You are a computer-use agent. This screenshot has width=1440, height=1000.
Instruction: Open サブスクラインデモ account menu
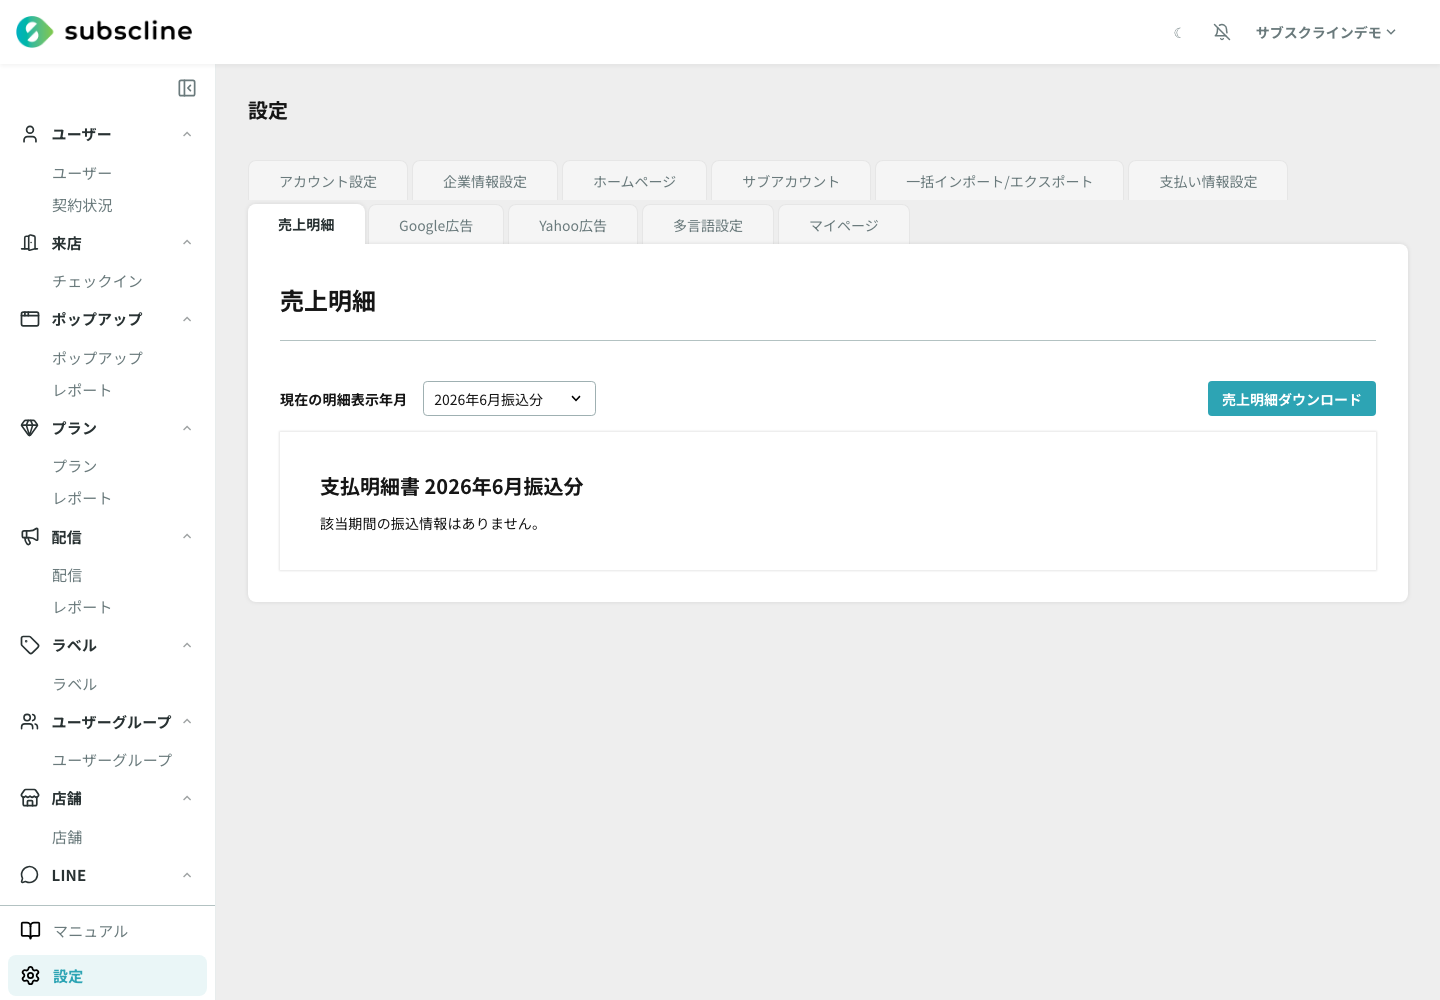[1325, 33]
